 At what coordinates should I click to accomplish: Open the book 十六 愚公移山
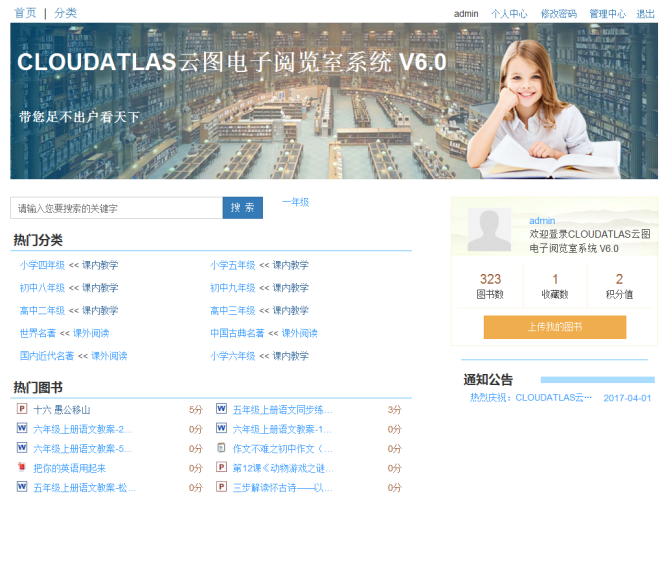pos(62,410)
